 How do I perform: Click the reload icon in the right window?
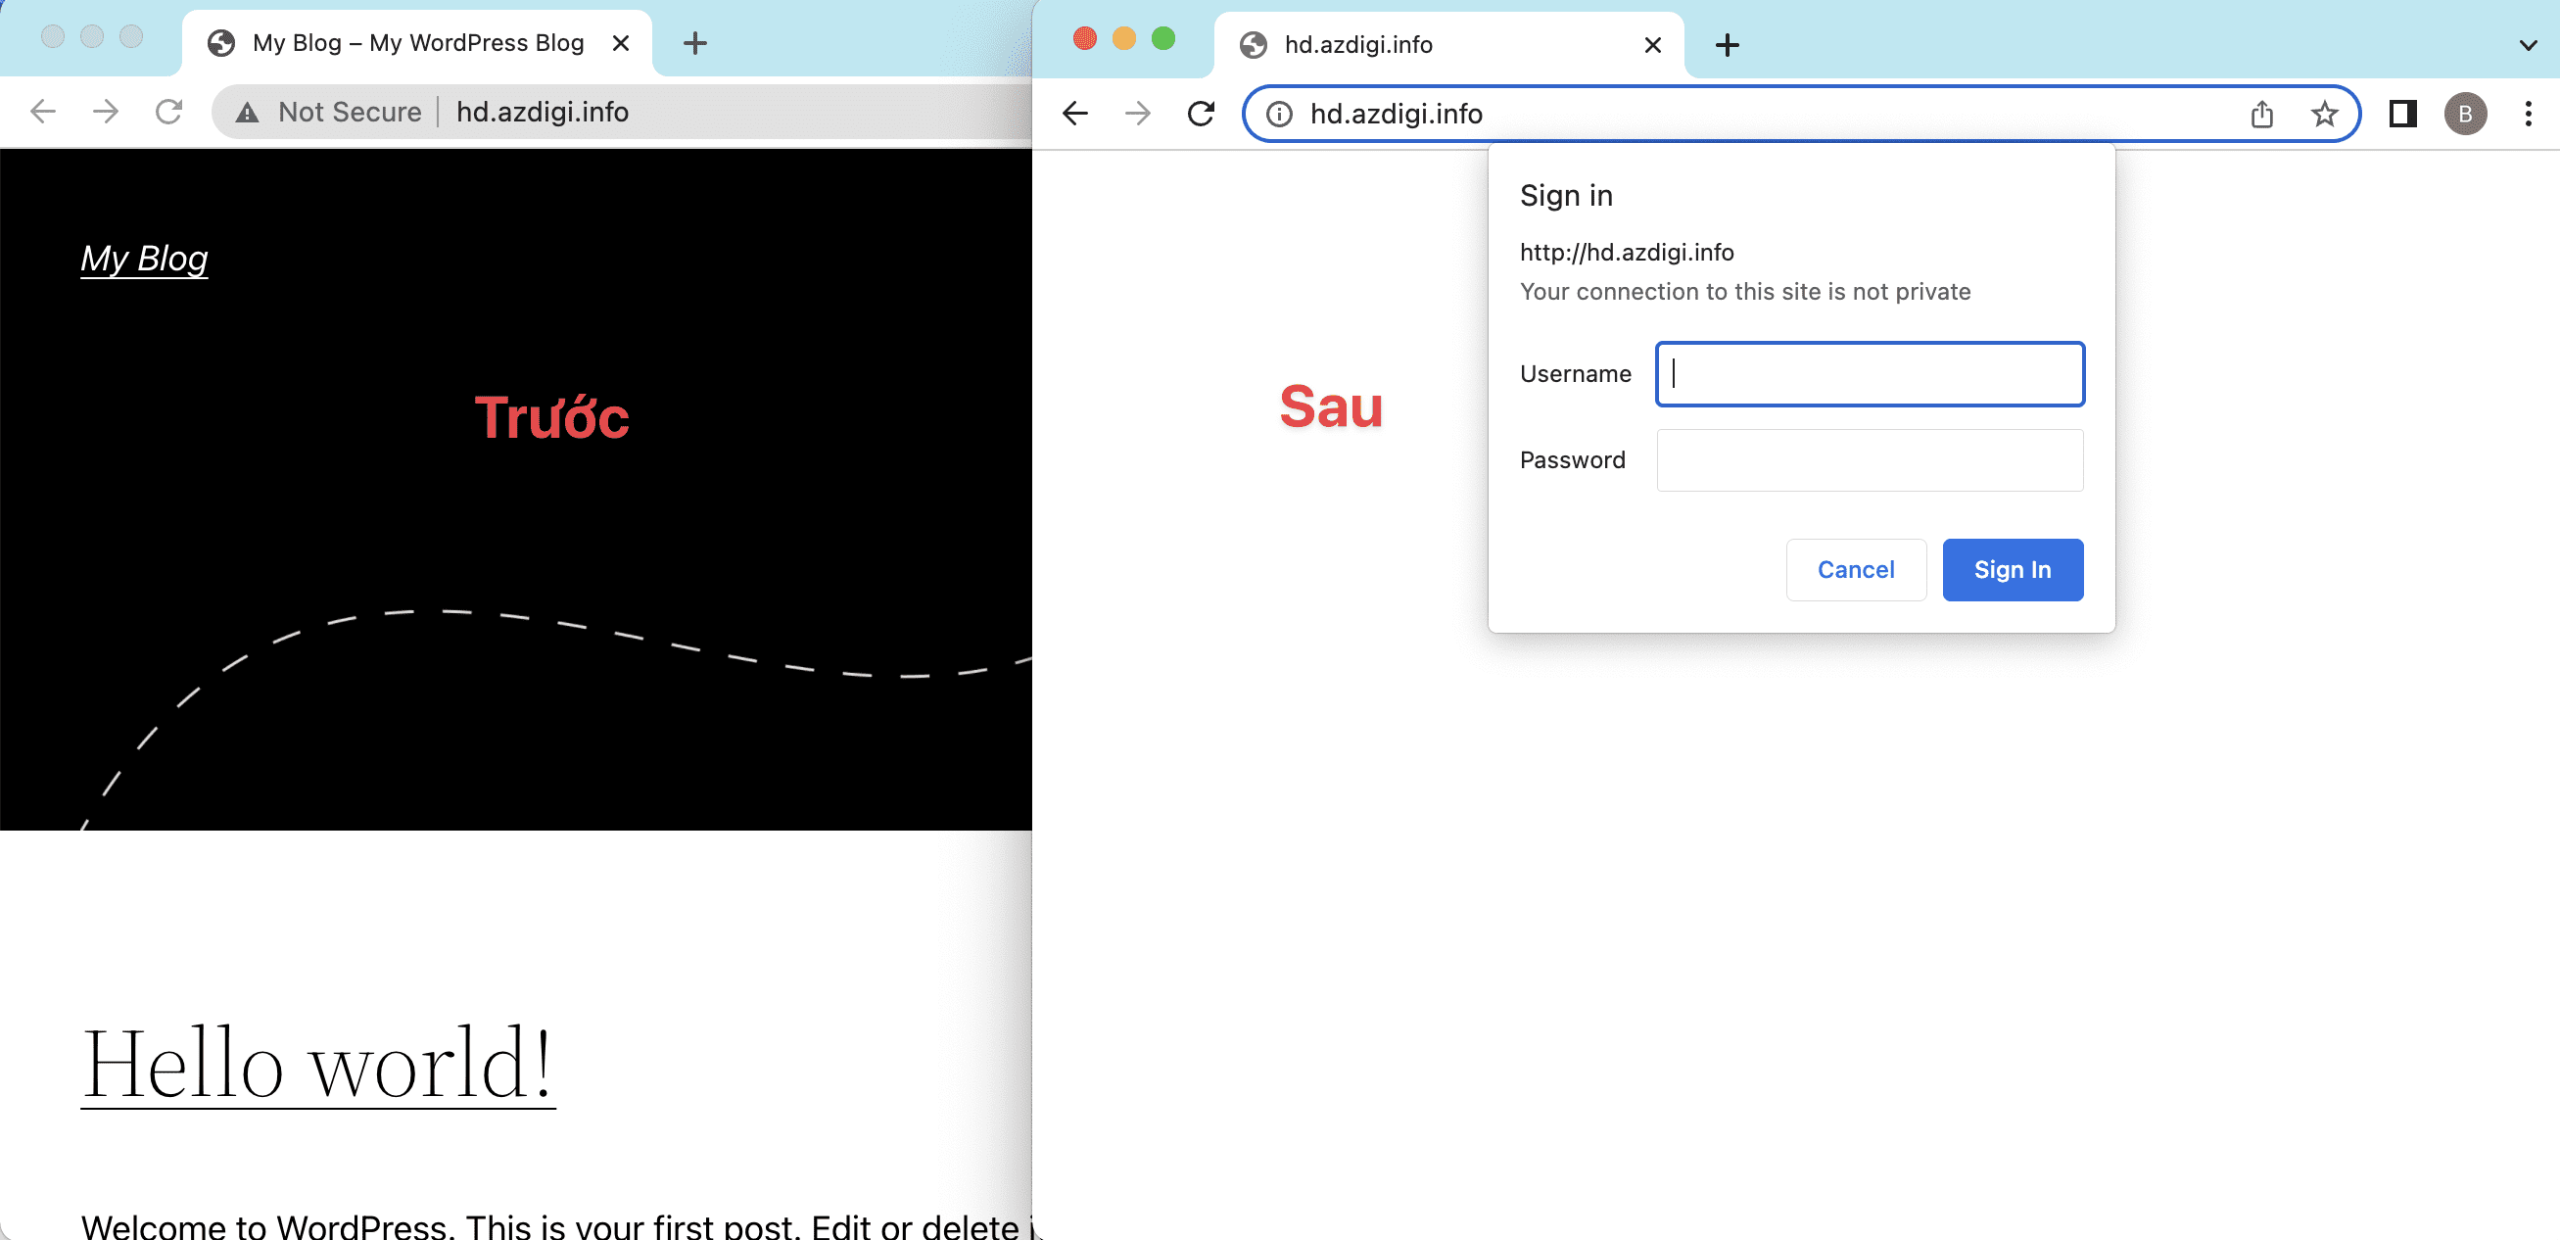[x=1200, y=113]
